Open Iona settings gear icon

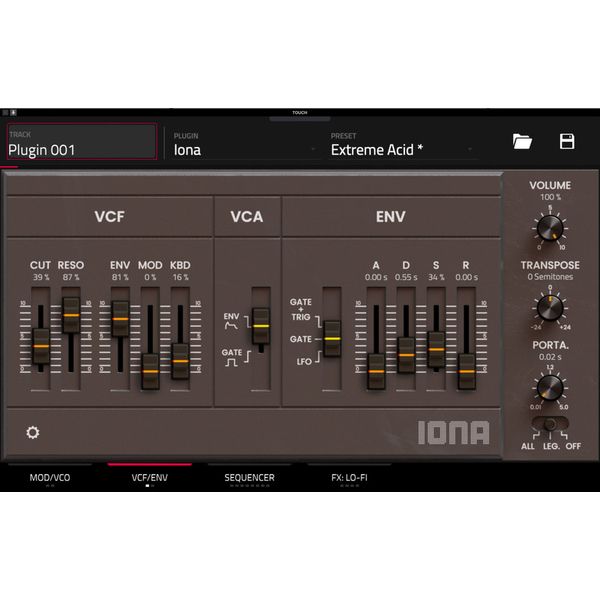point(33,432)
